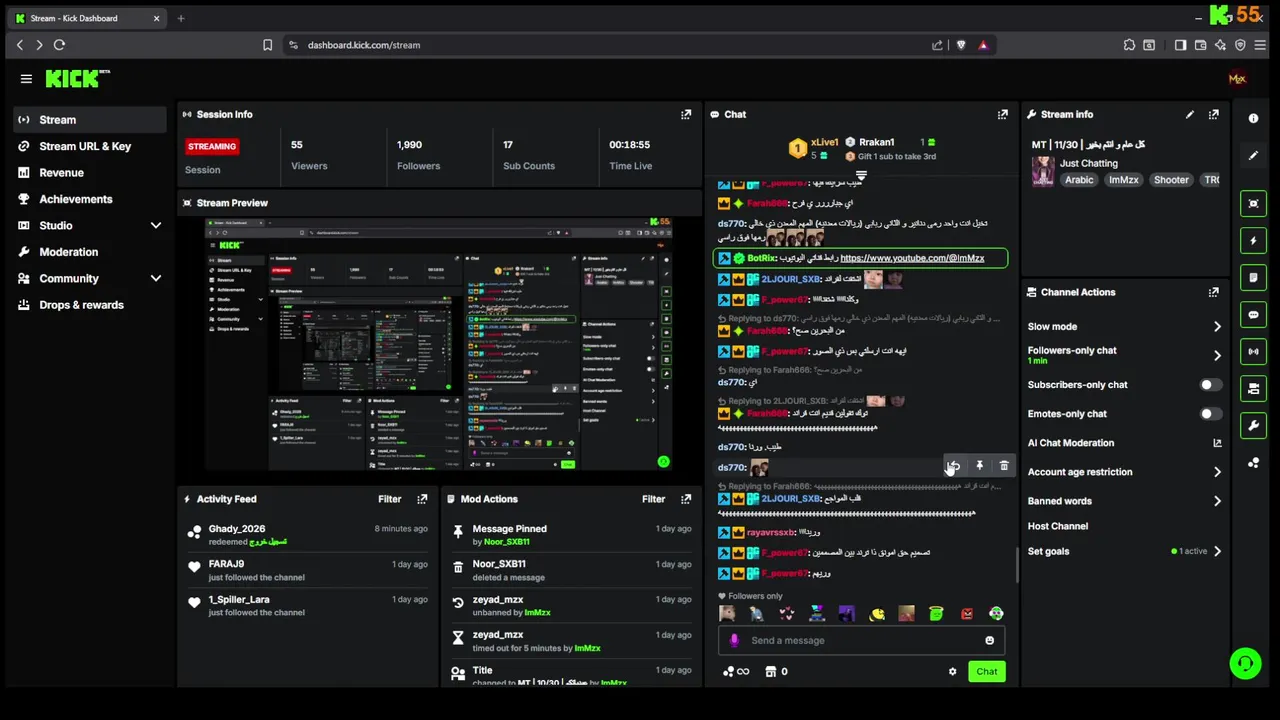1280x720 pixels.
Task: Open the Mod Actions Filter
Action: [654, 499]
